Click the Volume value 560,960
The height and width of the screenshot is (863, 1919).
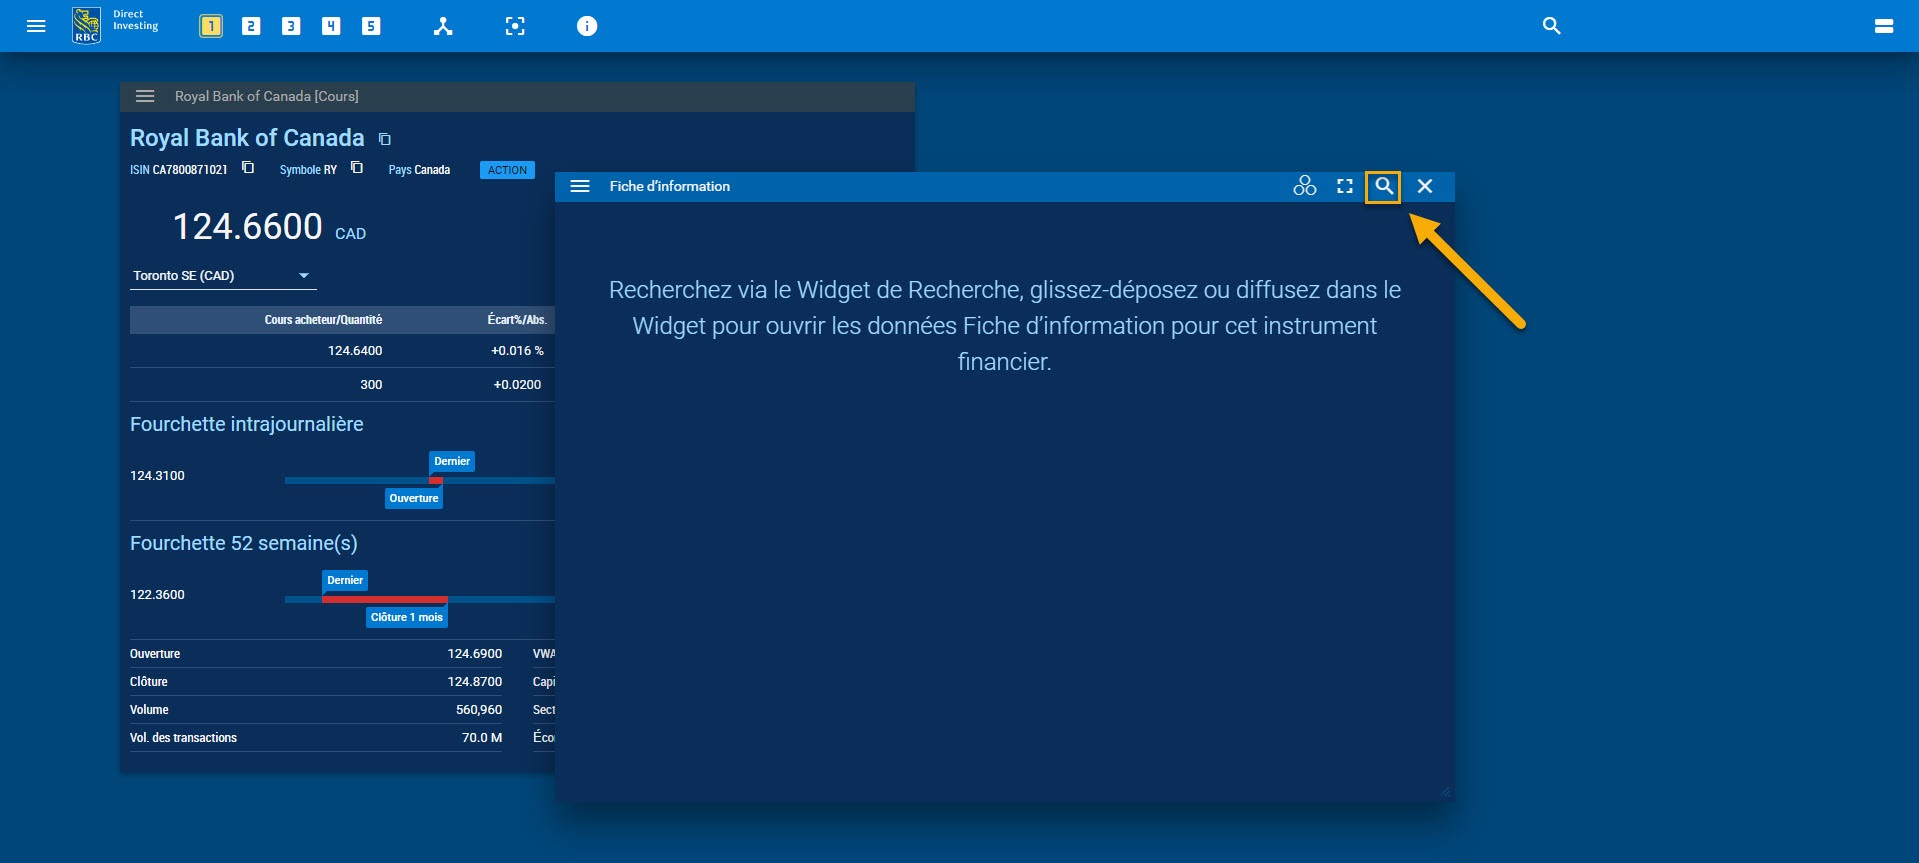point(479,710)
